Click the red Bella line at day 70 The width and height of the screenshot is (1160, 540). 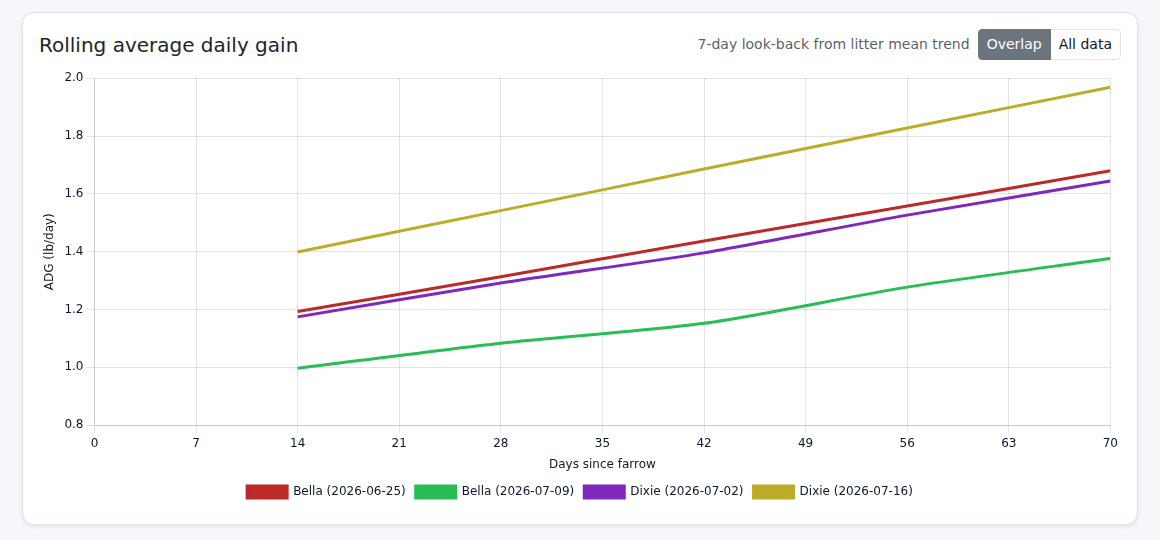tap(1109, 171)
